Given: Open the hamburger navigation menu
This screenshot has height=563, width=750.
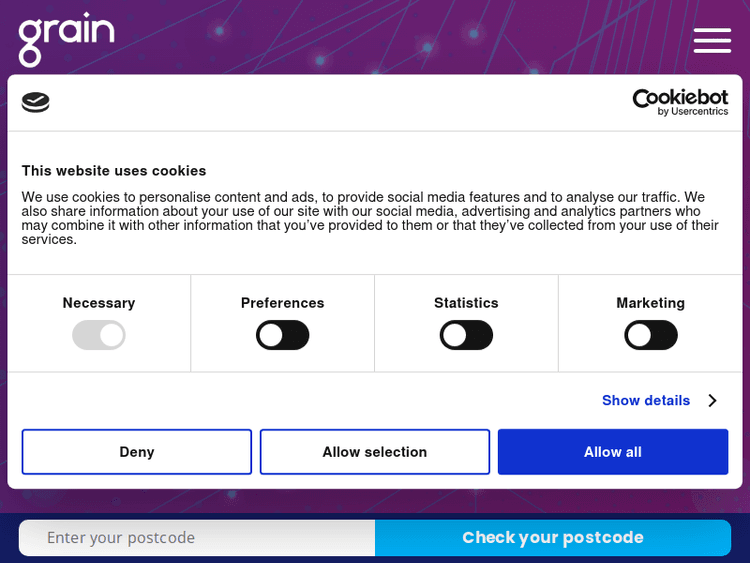Looking at the screenshot, I should pos(712,40).
